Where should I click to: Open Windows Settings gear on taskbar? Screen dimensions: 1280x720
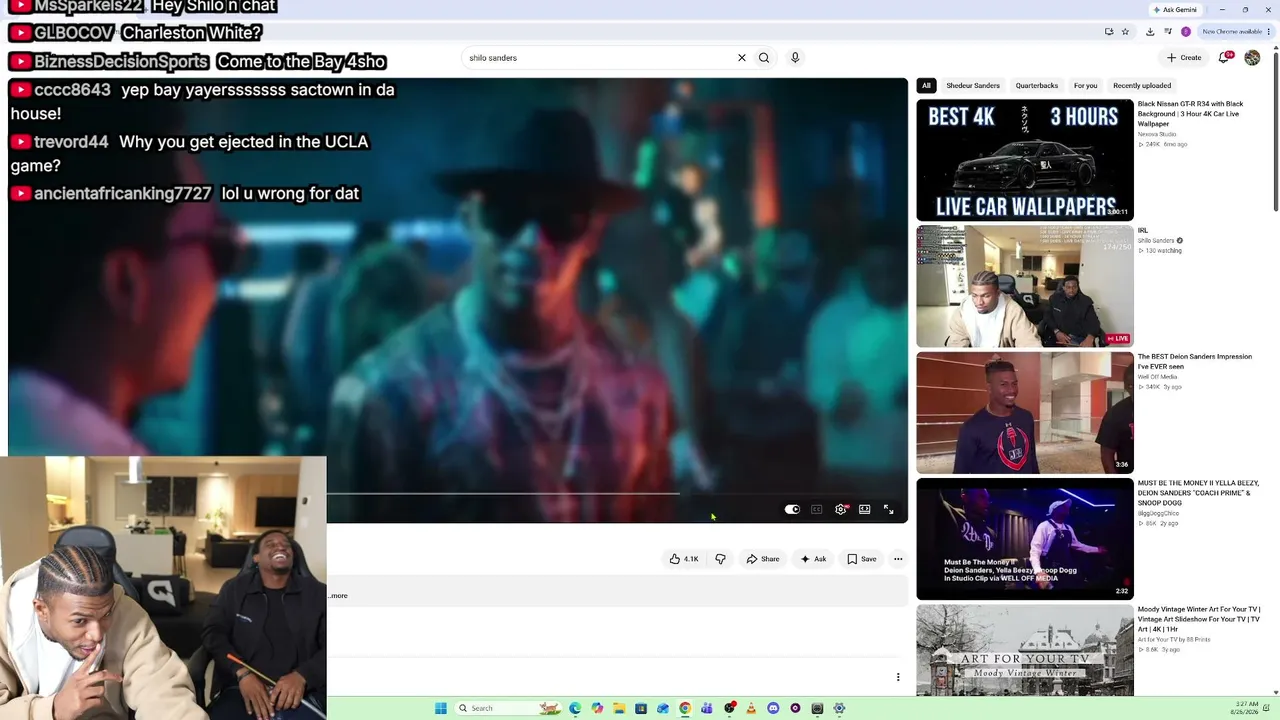[x=839, y=708]
